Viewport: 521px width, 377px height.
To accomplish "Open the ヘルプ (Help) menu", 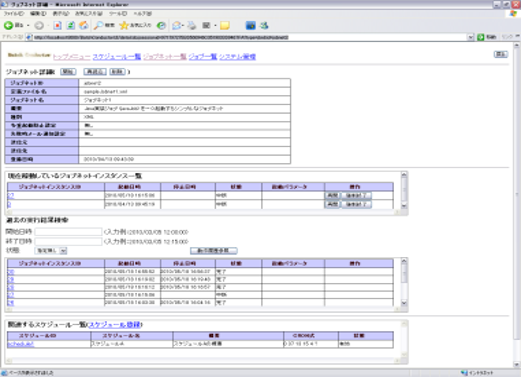I will point(143,14).
